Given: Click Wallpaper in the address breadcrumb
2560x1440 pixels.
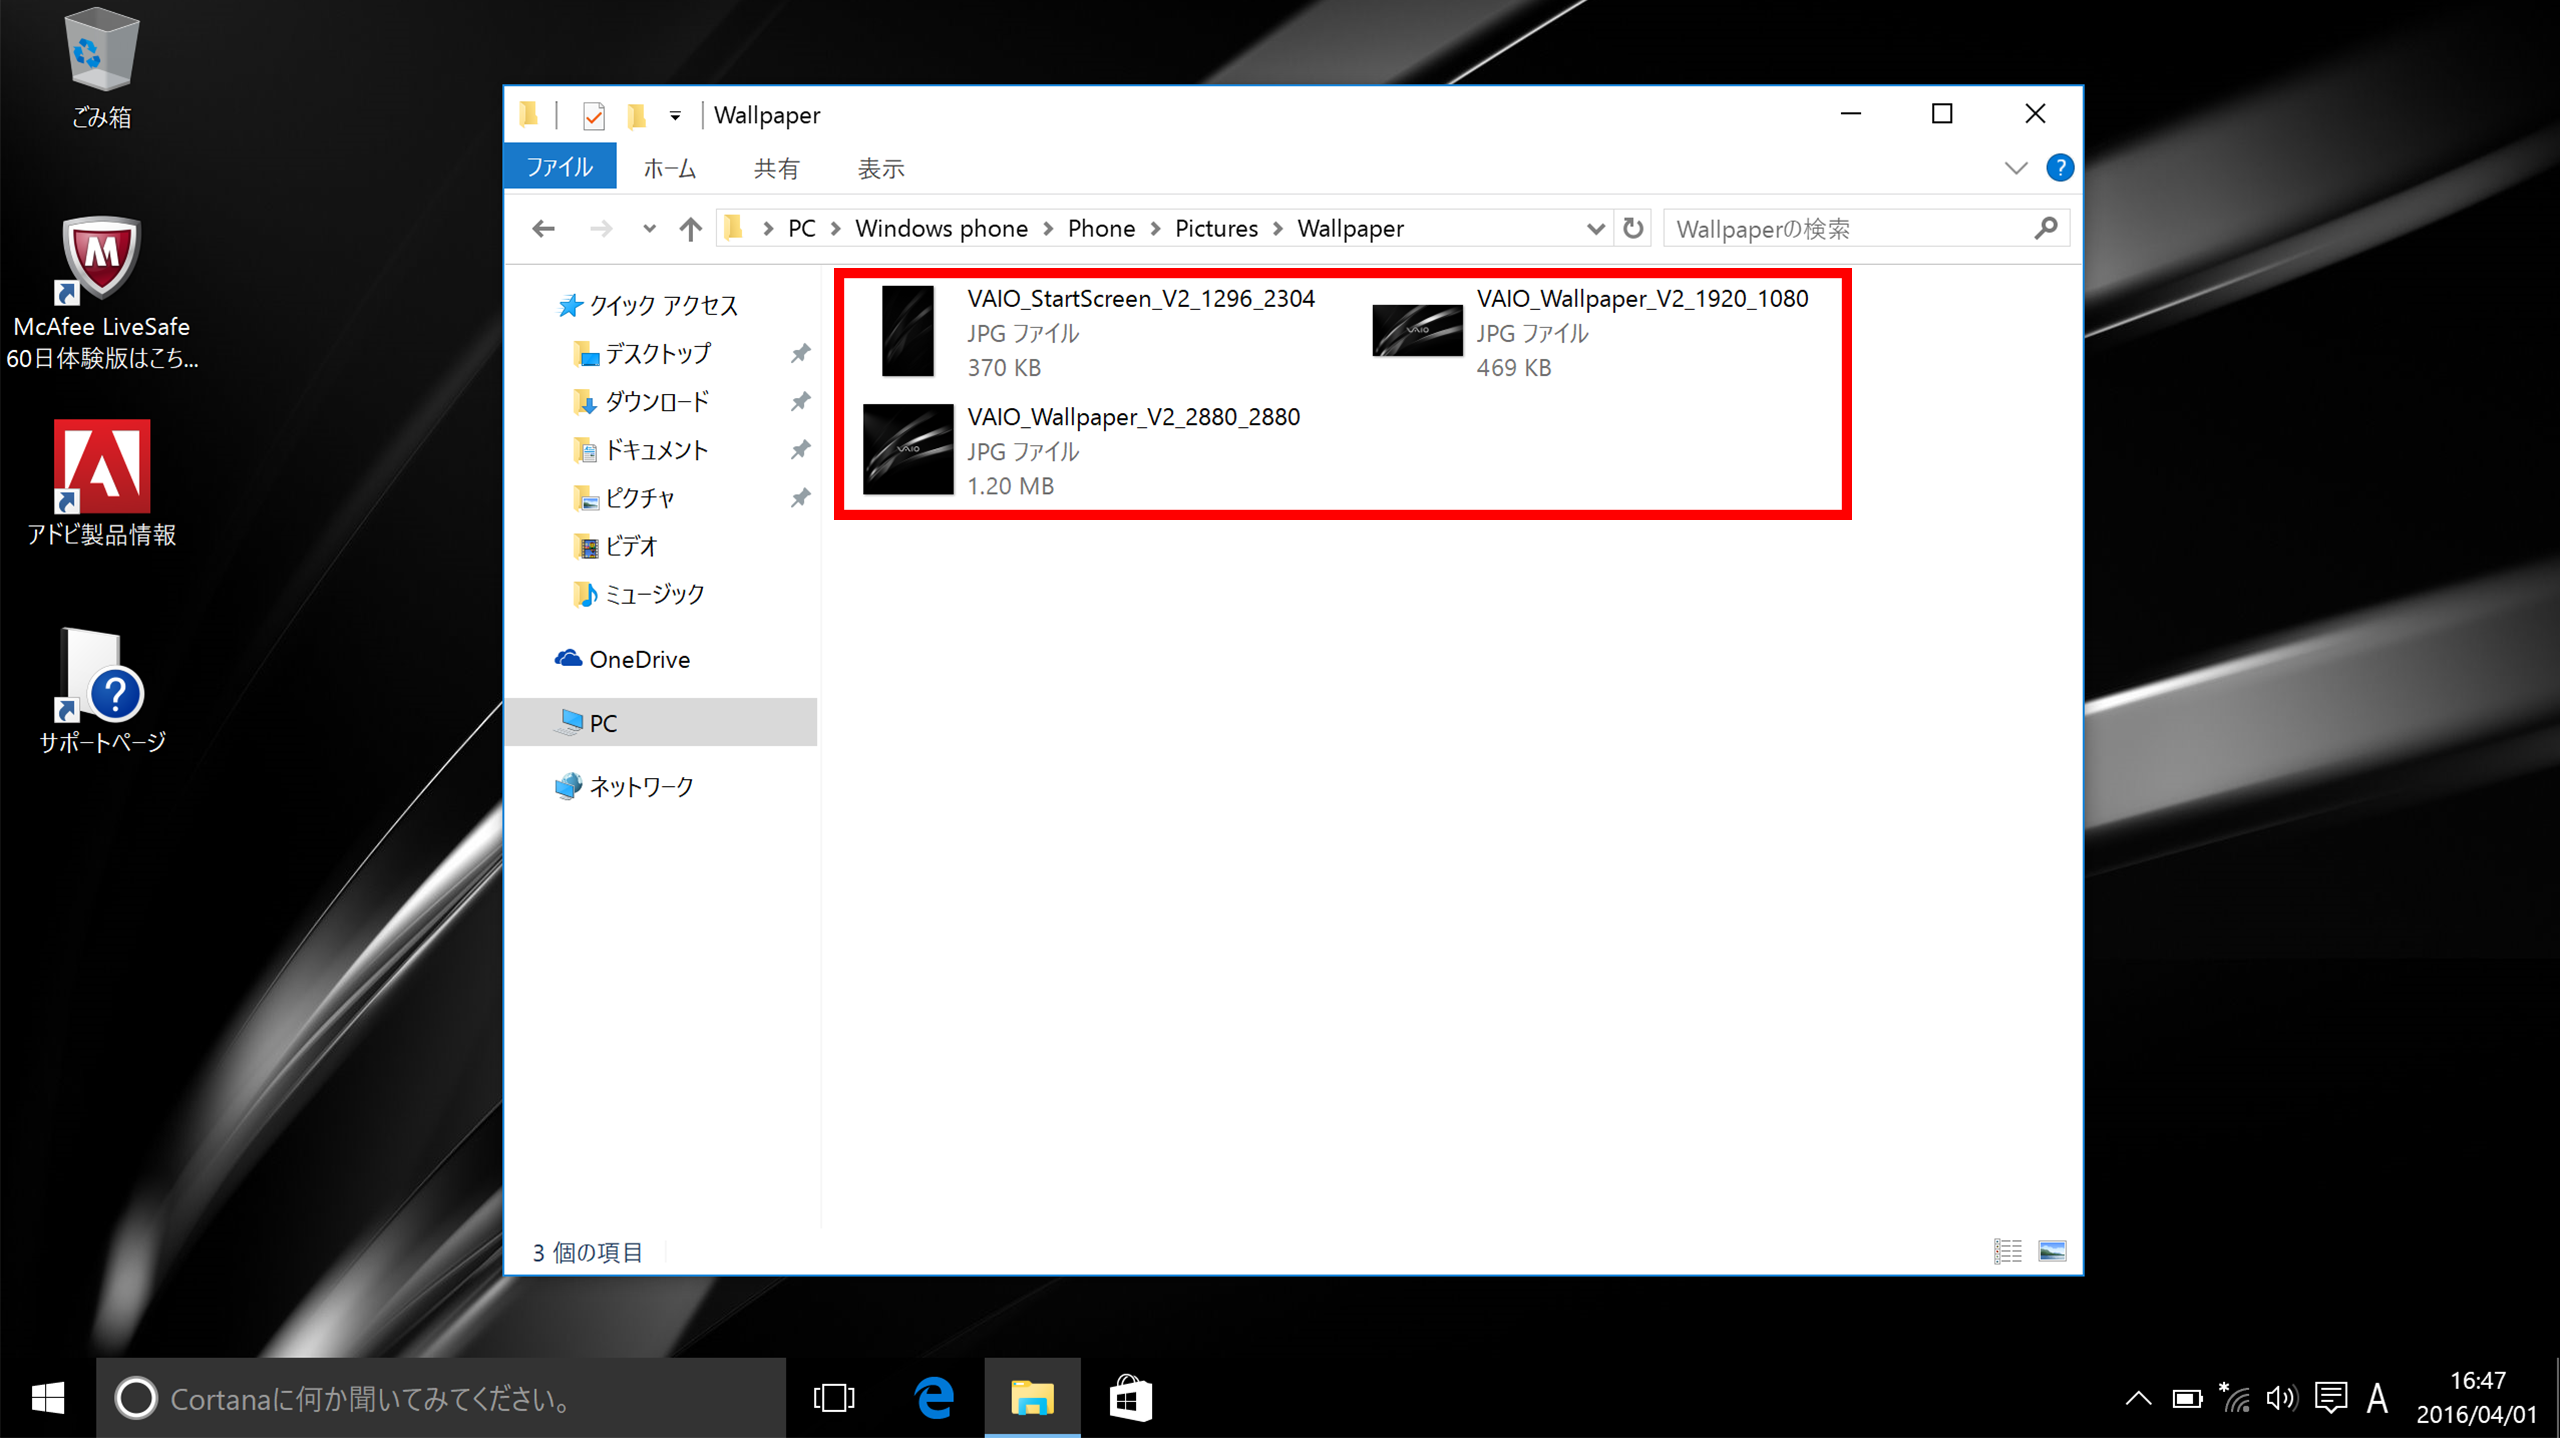Looking at the screenshot, I should click(x=1350, y=229).
